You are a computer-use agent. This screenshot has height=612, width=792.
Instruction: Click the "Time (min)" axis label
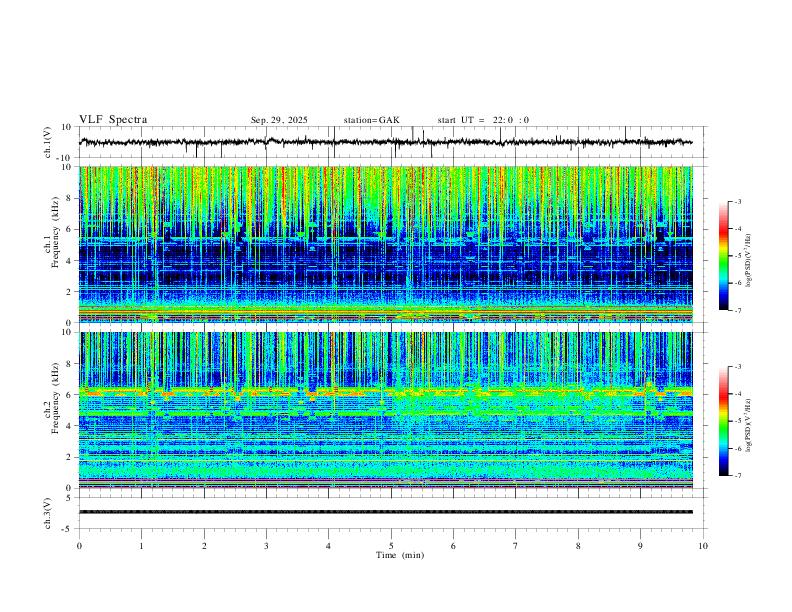(x=400, y=555)
